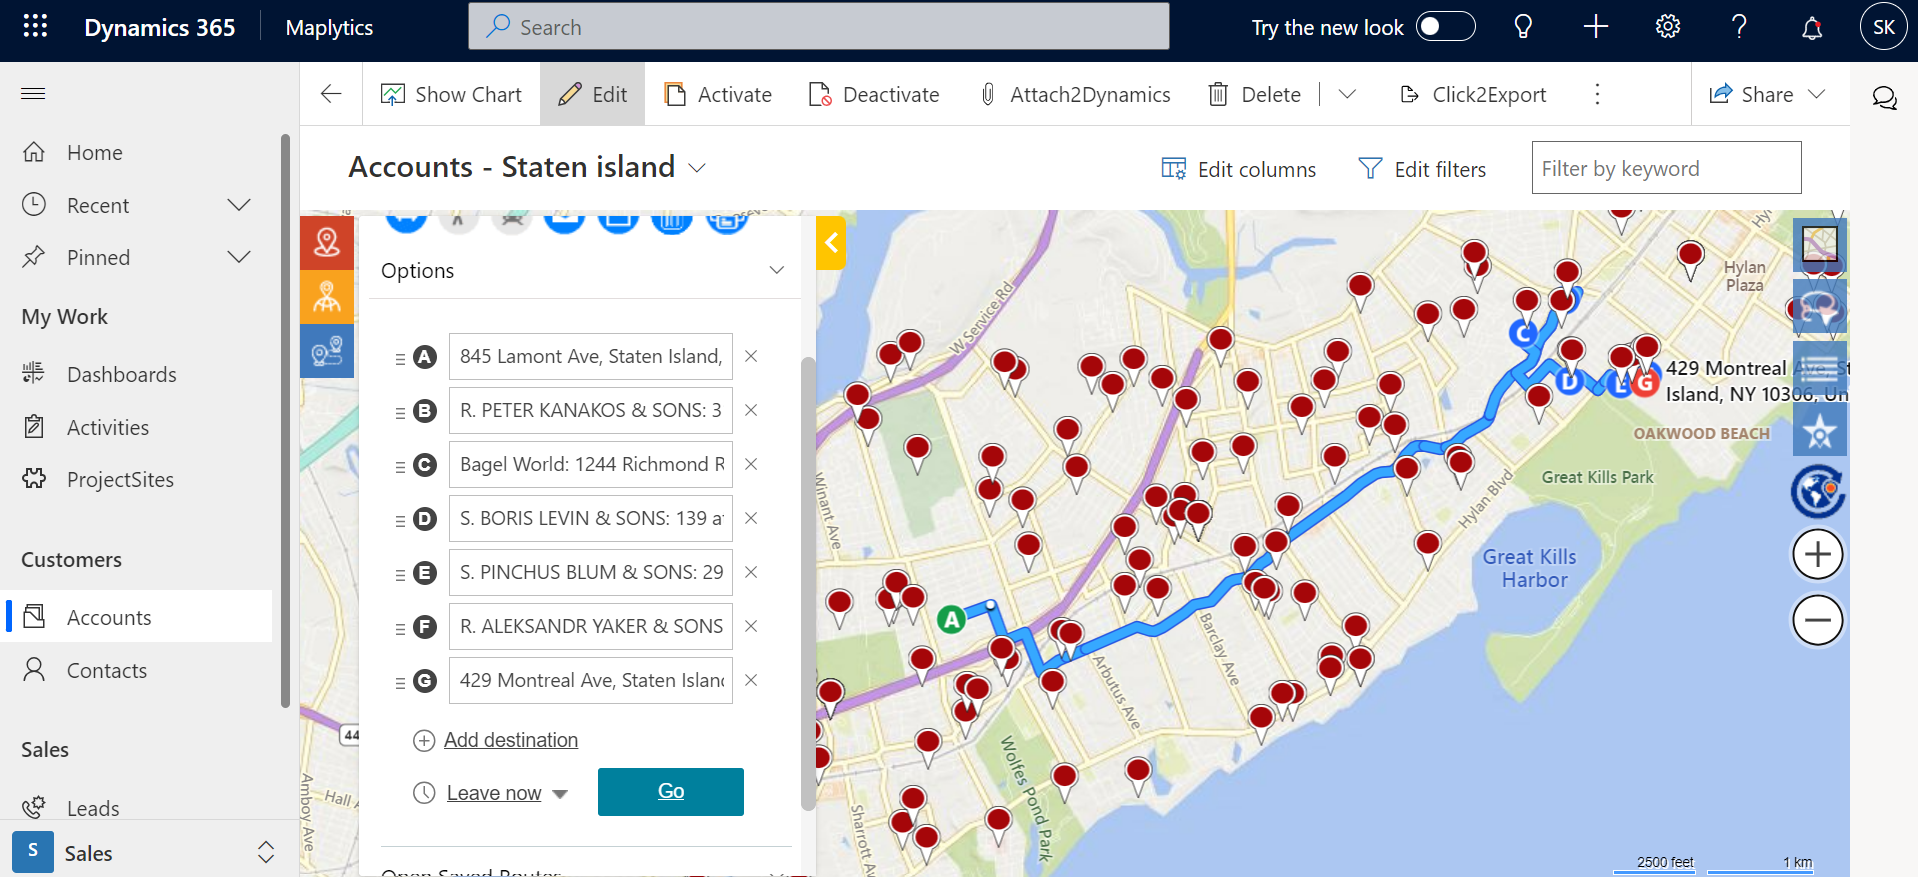Toggle the Try the new look switch
This screenshot has height=877, width=1918.
click(x=1446, y=27)
